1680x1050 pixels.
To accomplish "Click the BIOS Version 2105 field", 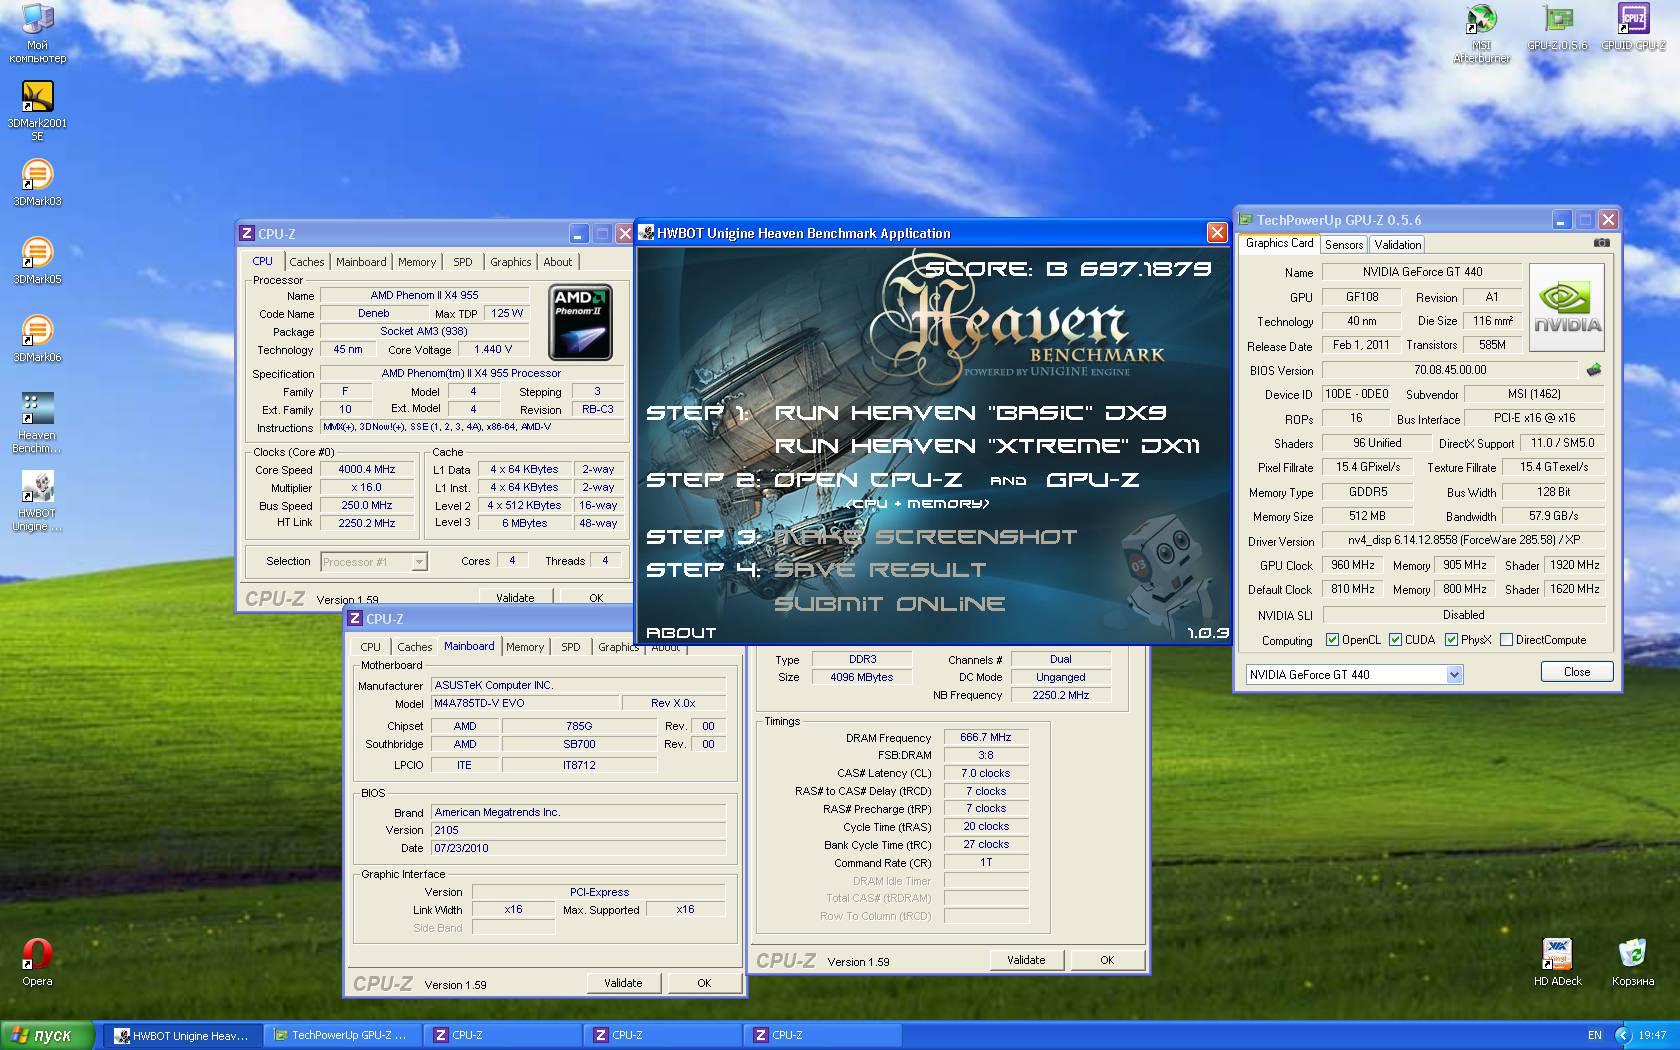I will [x=578, y=830].
